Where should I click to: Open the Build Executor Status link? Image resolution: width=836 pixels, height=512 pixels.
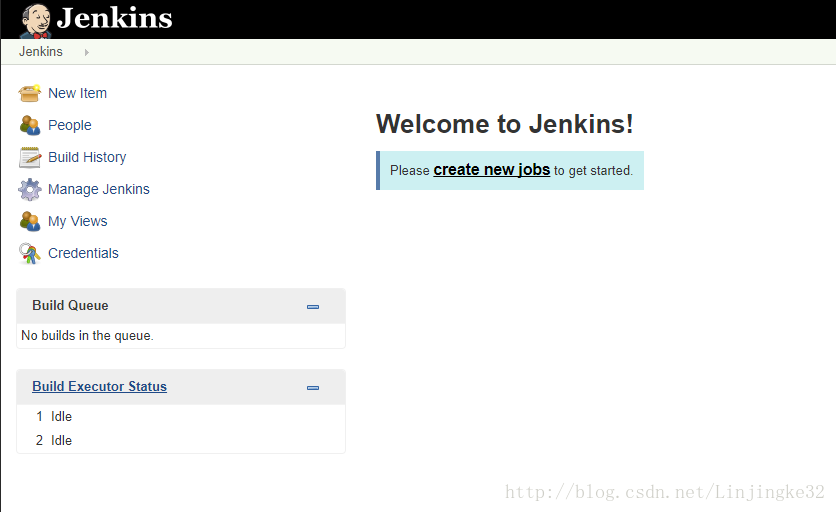[99, 386]
